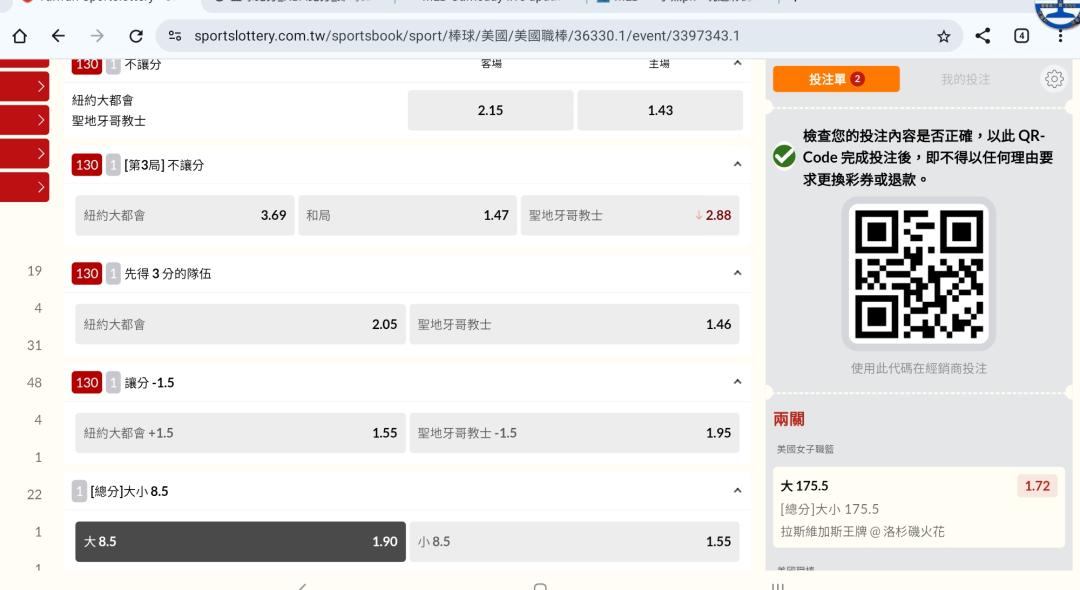Image resolution: width=1080 pixels, height=590 pixels.
Task: Collapse [總分]大小 8.5 section
Action: click(x=737, y=490)
